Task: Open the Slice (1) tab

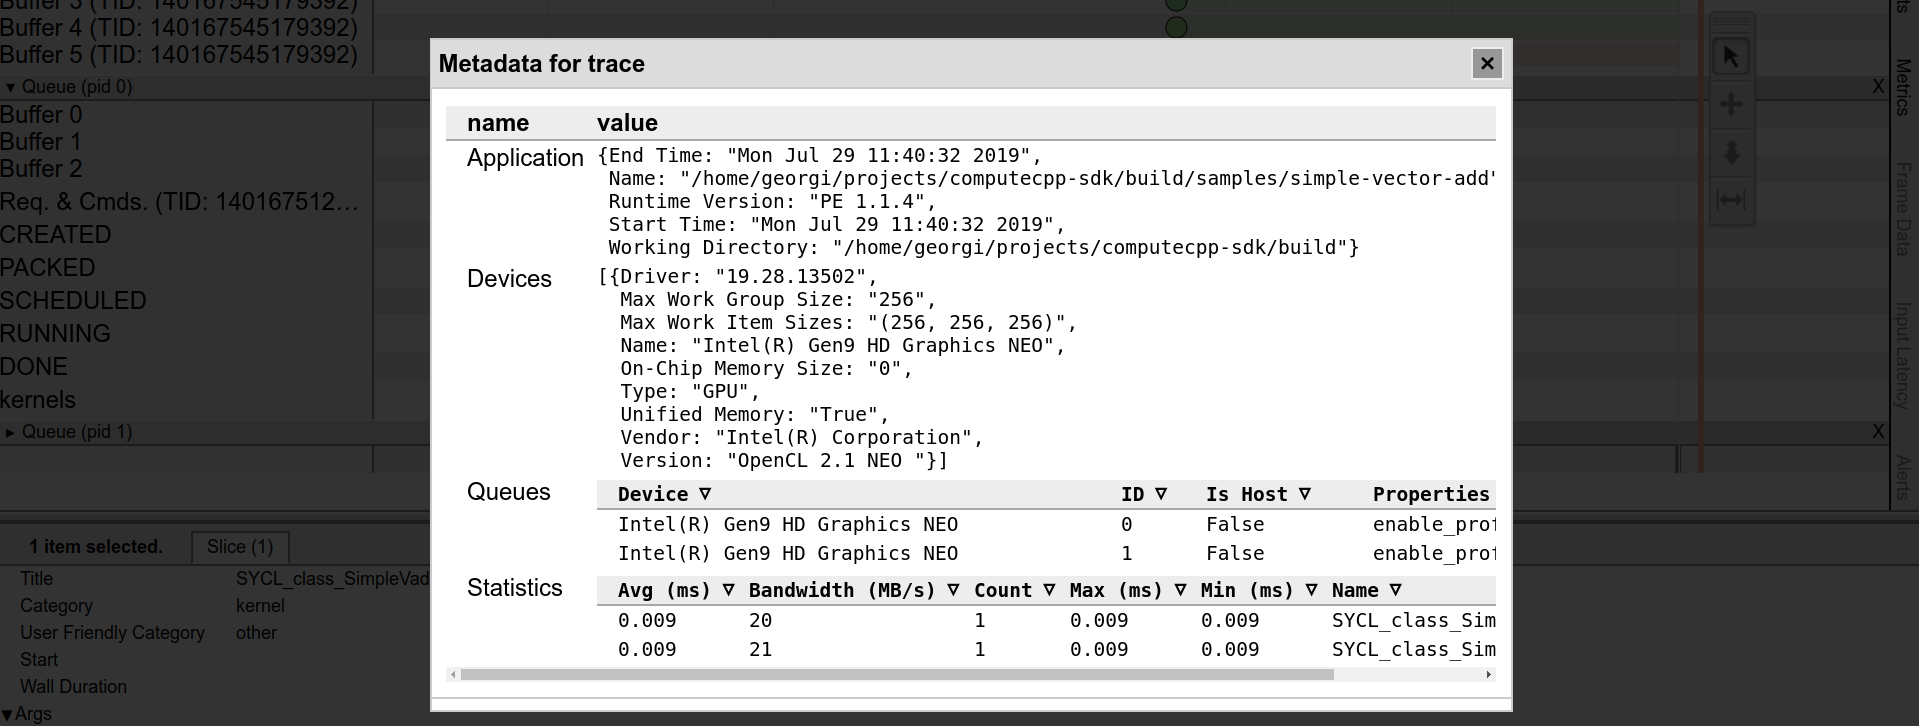Action: coord(240,547)
